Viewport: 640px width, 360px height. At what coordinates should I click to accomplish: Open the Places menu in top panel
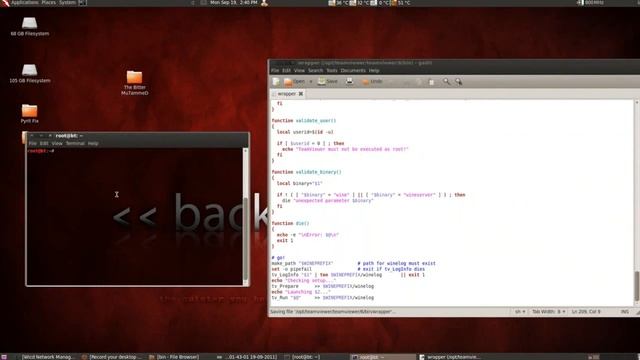(49, 2)
